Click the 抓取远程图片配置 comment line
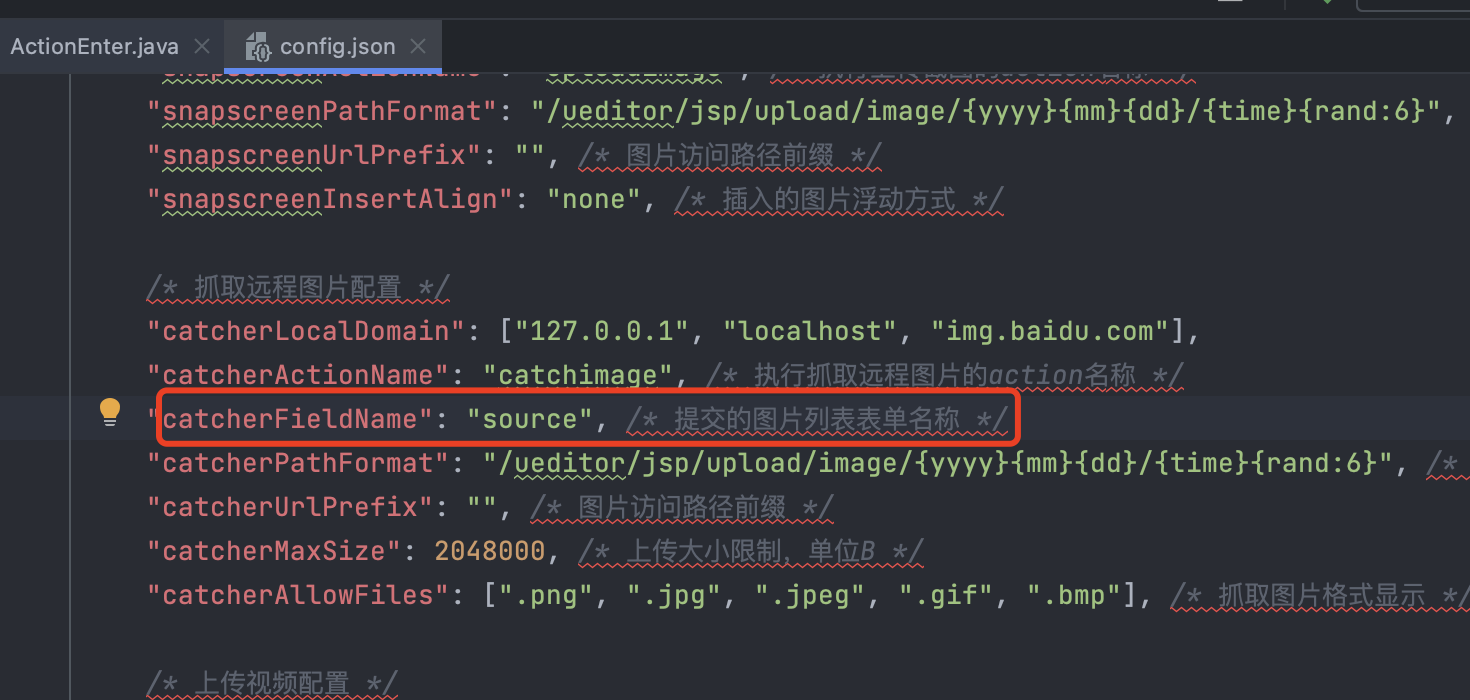Screen dimensions: 1470x700 pyautogui.click(x=298, y=287)
